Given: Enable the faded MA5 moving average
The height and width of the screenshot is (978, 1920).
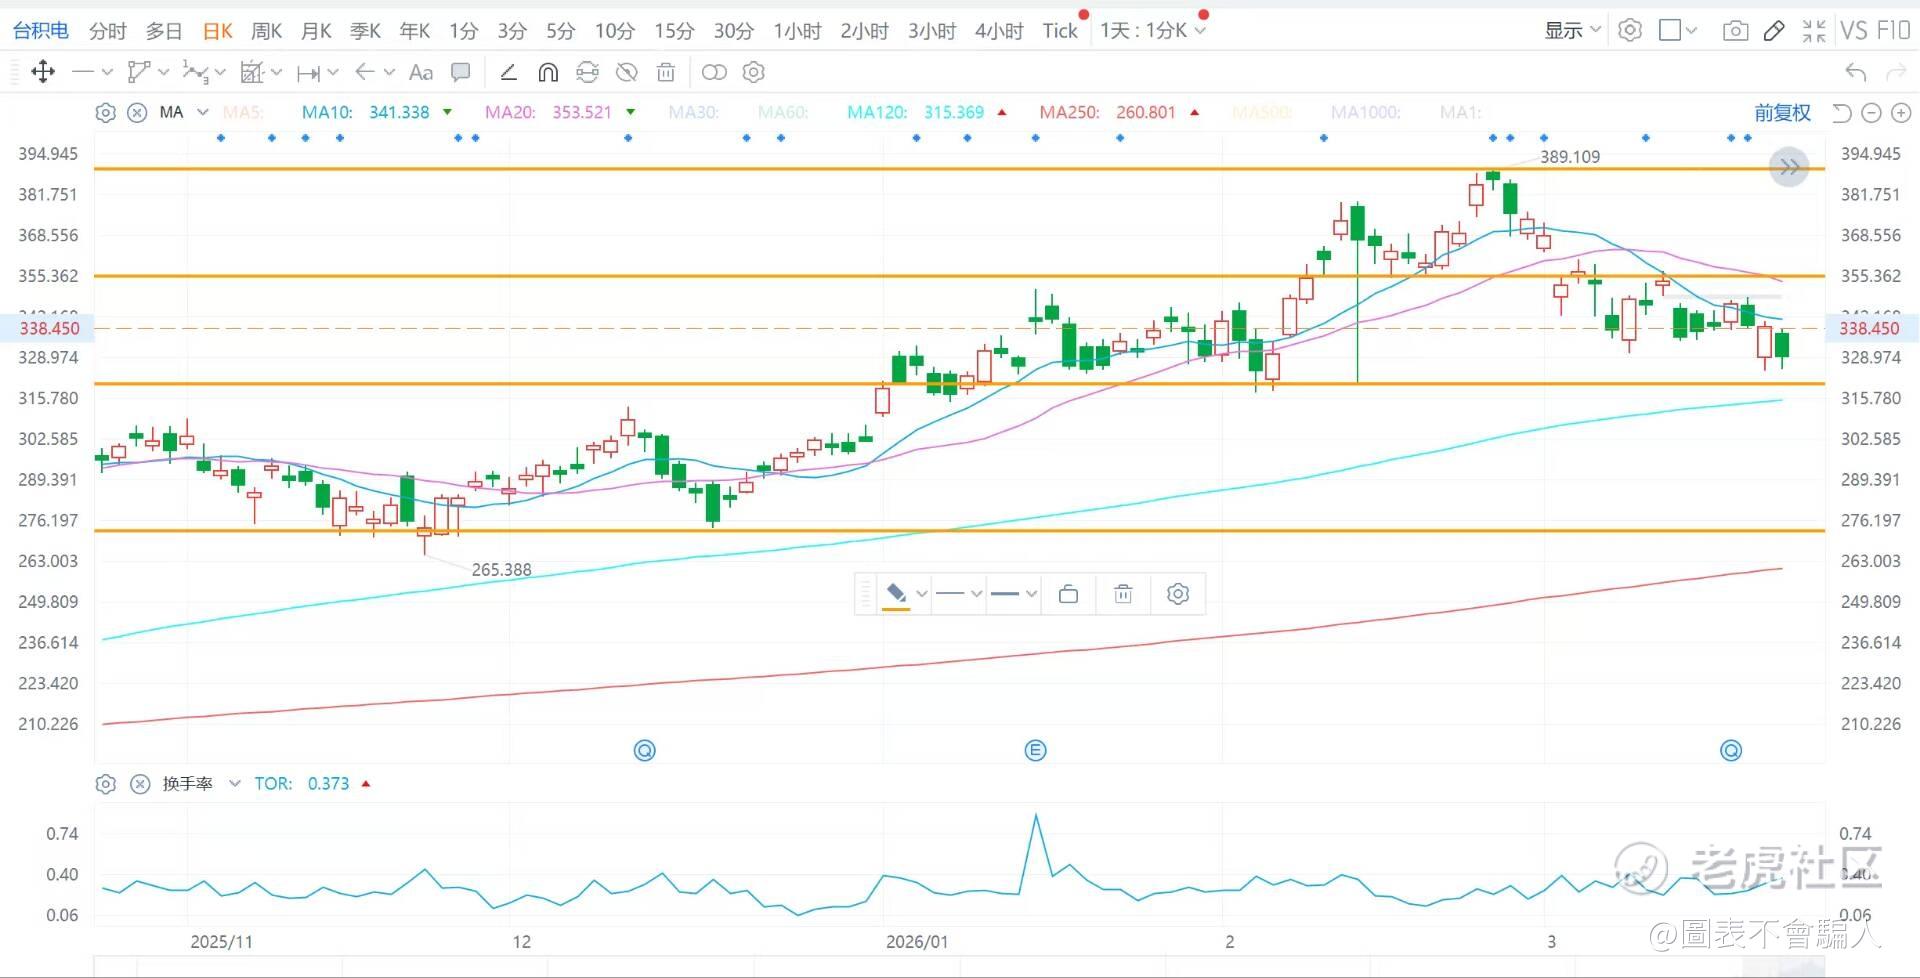Looking at the screenshot, I should pos(243,112).
